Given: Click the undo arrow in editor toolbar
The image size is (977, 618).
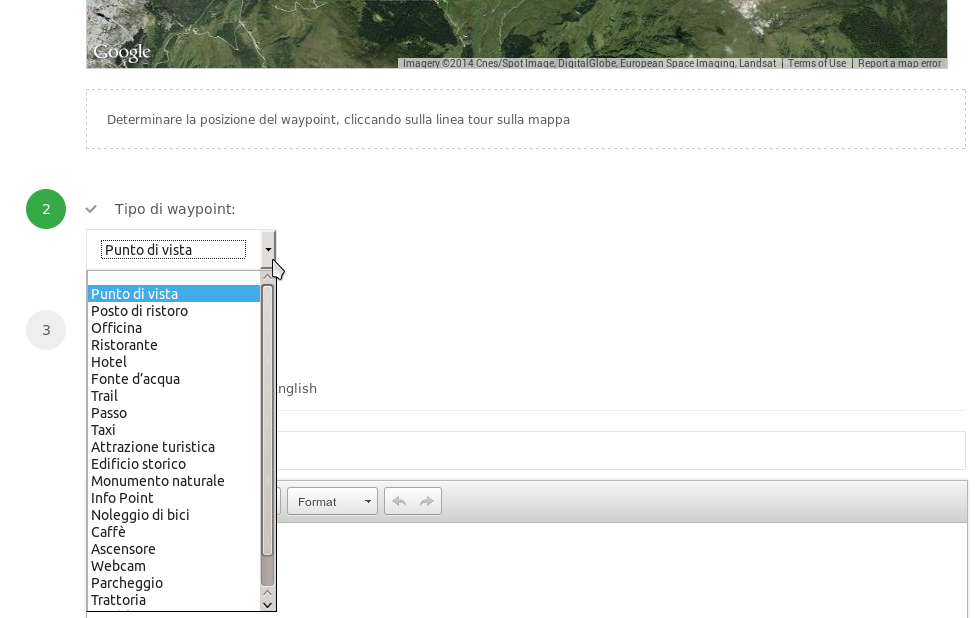Looking at the screenshot, I should (x=399, y=501).
